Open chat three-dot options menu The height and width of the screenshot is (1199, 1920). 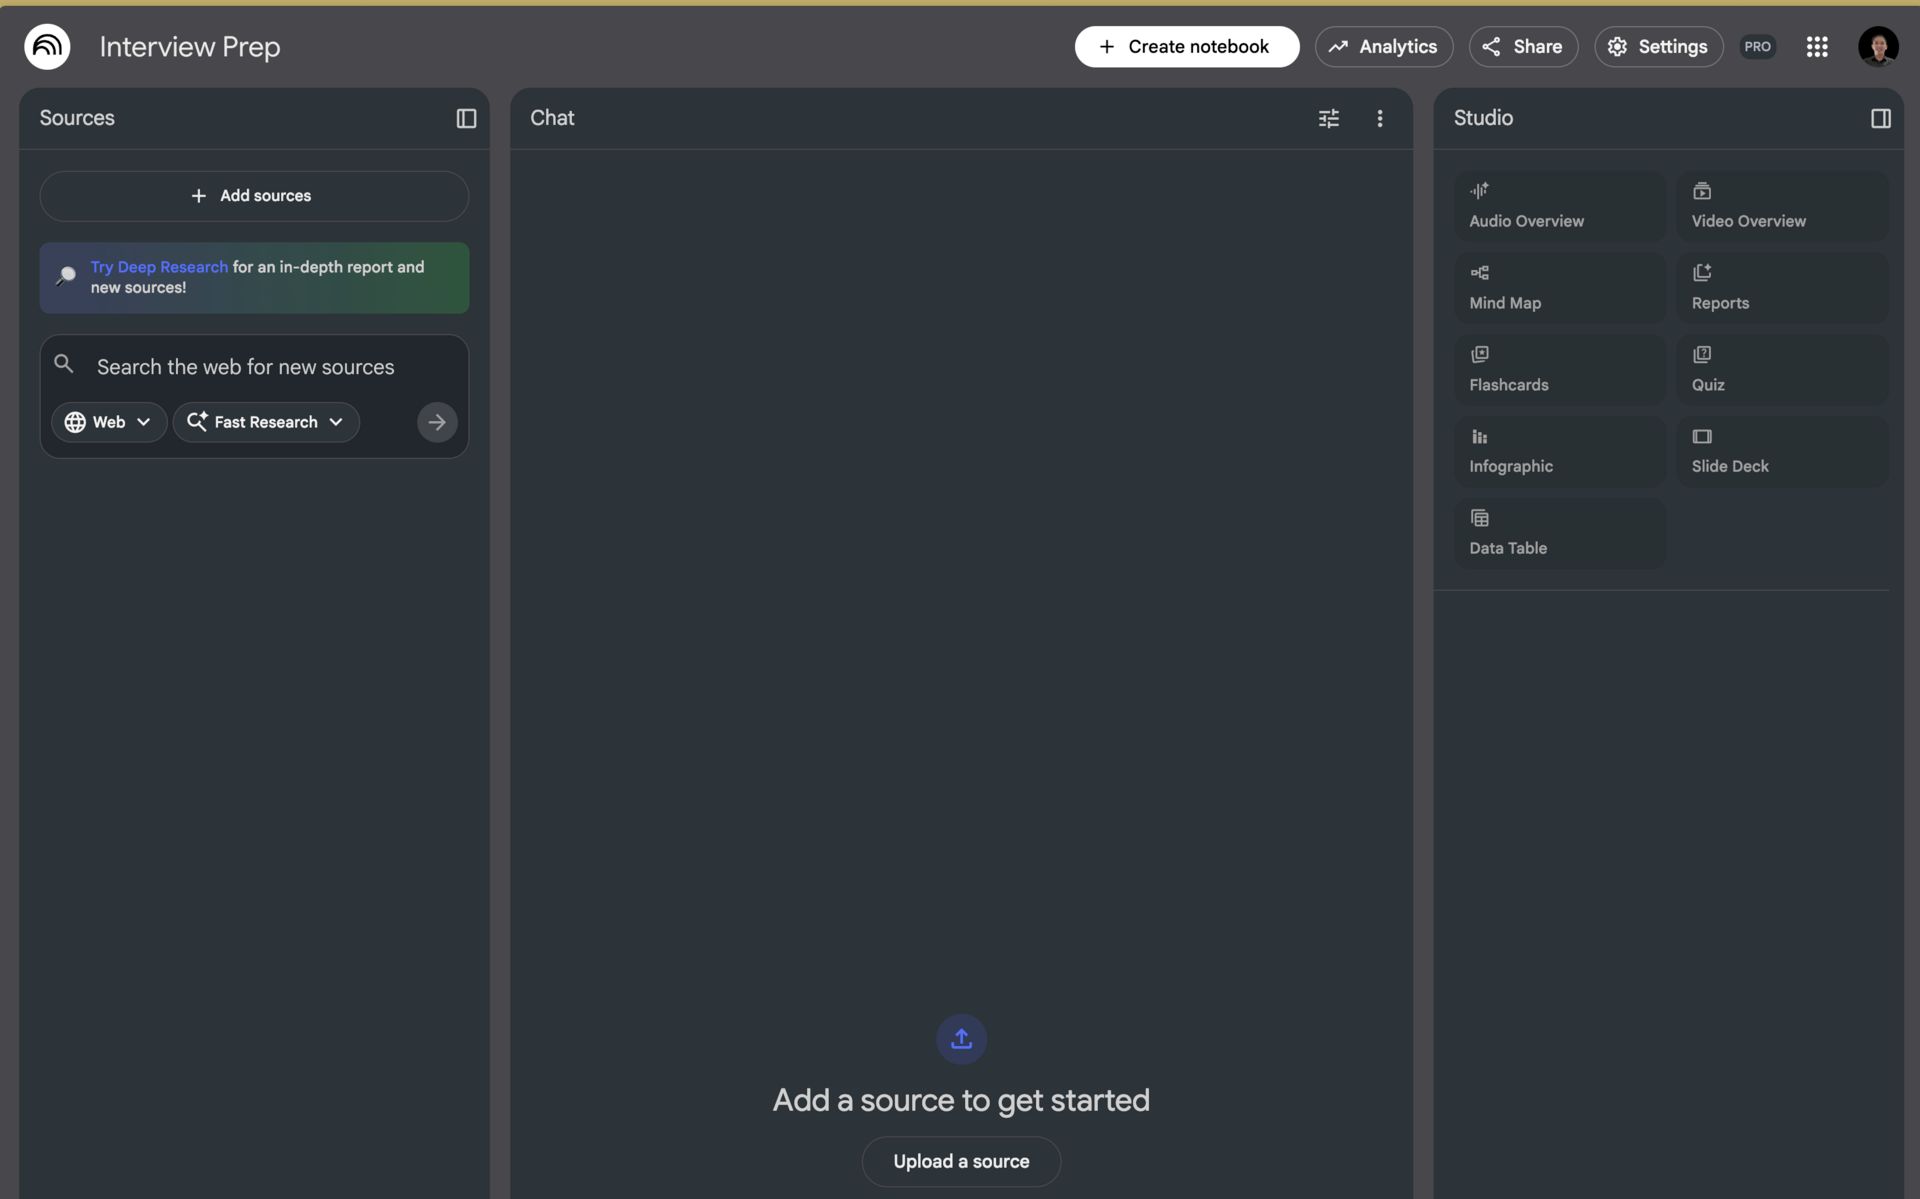click(x=1380, y=118)
